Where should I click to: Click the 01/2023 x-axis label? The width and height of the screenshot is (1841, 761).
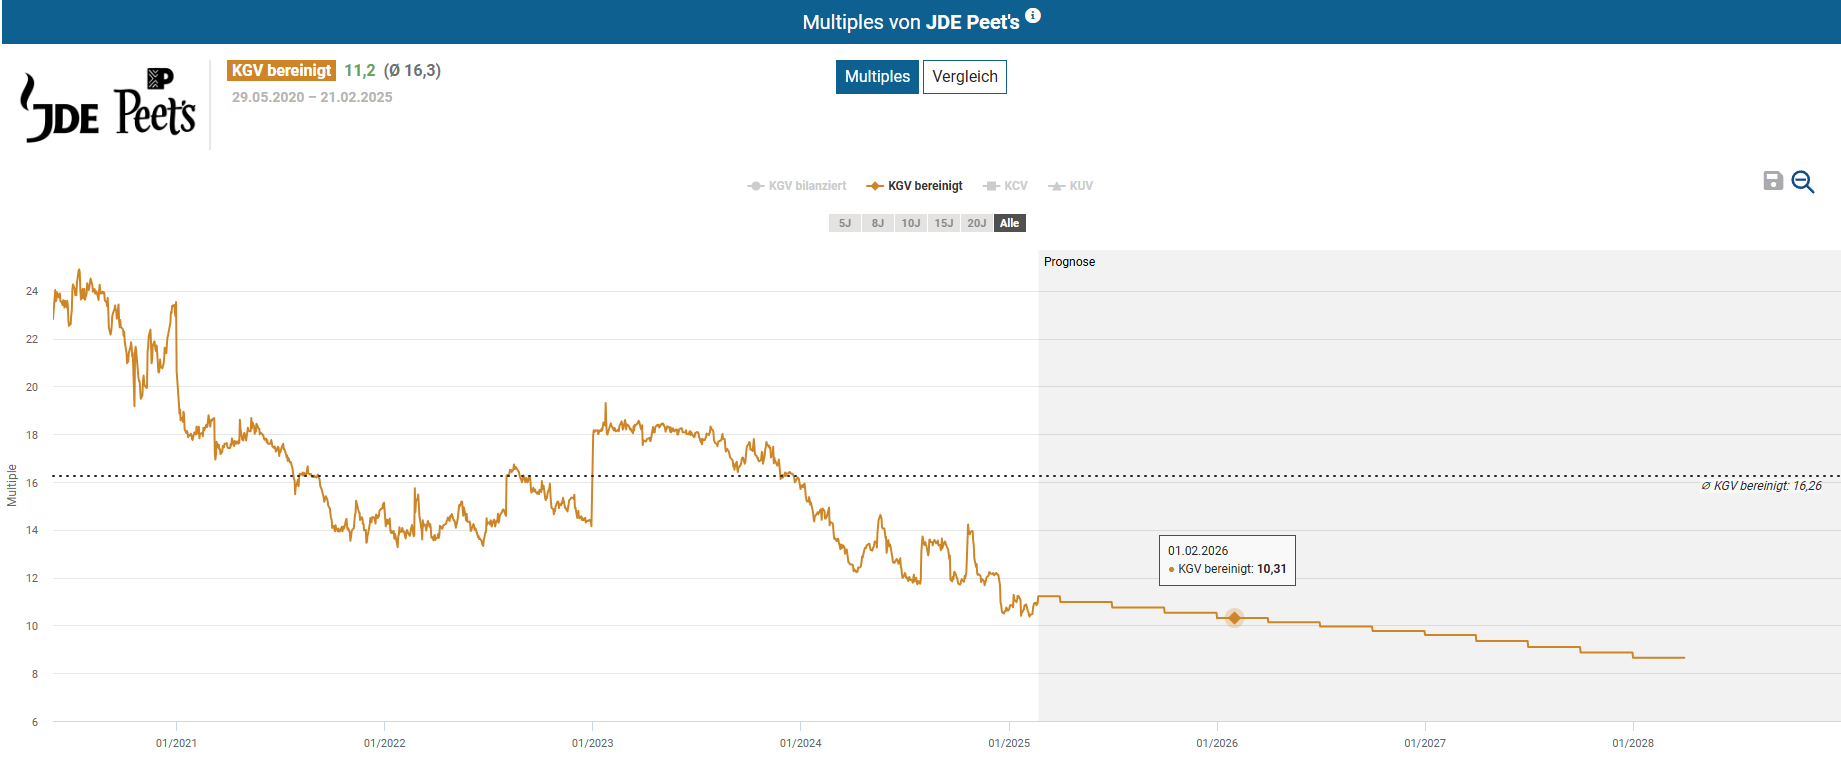592,743
